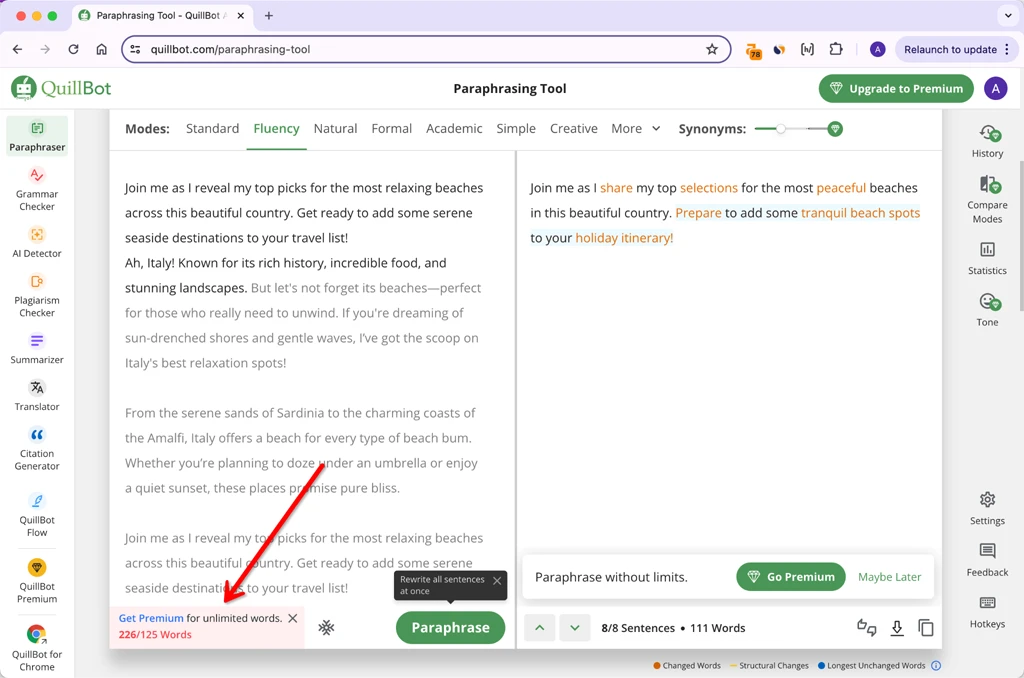
Task: Open QuillBot for Chrome from sidebar
Action: click(x=37, y=649)
